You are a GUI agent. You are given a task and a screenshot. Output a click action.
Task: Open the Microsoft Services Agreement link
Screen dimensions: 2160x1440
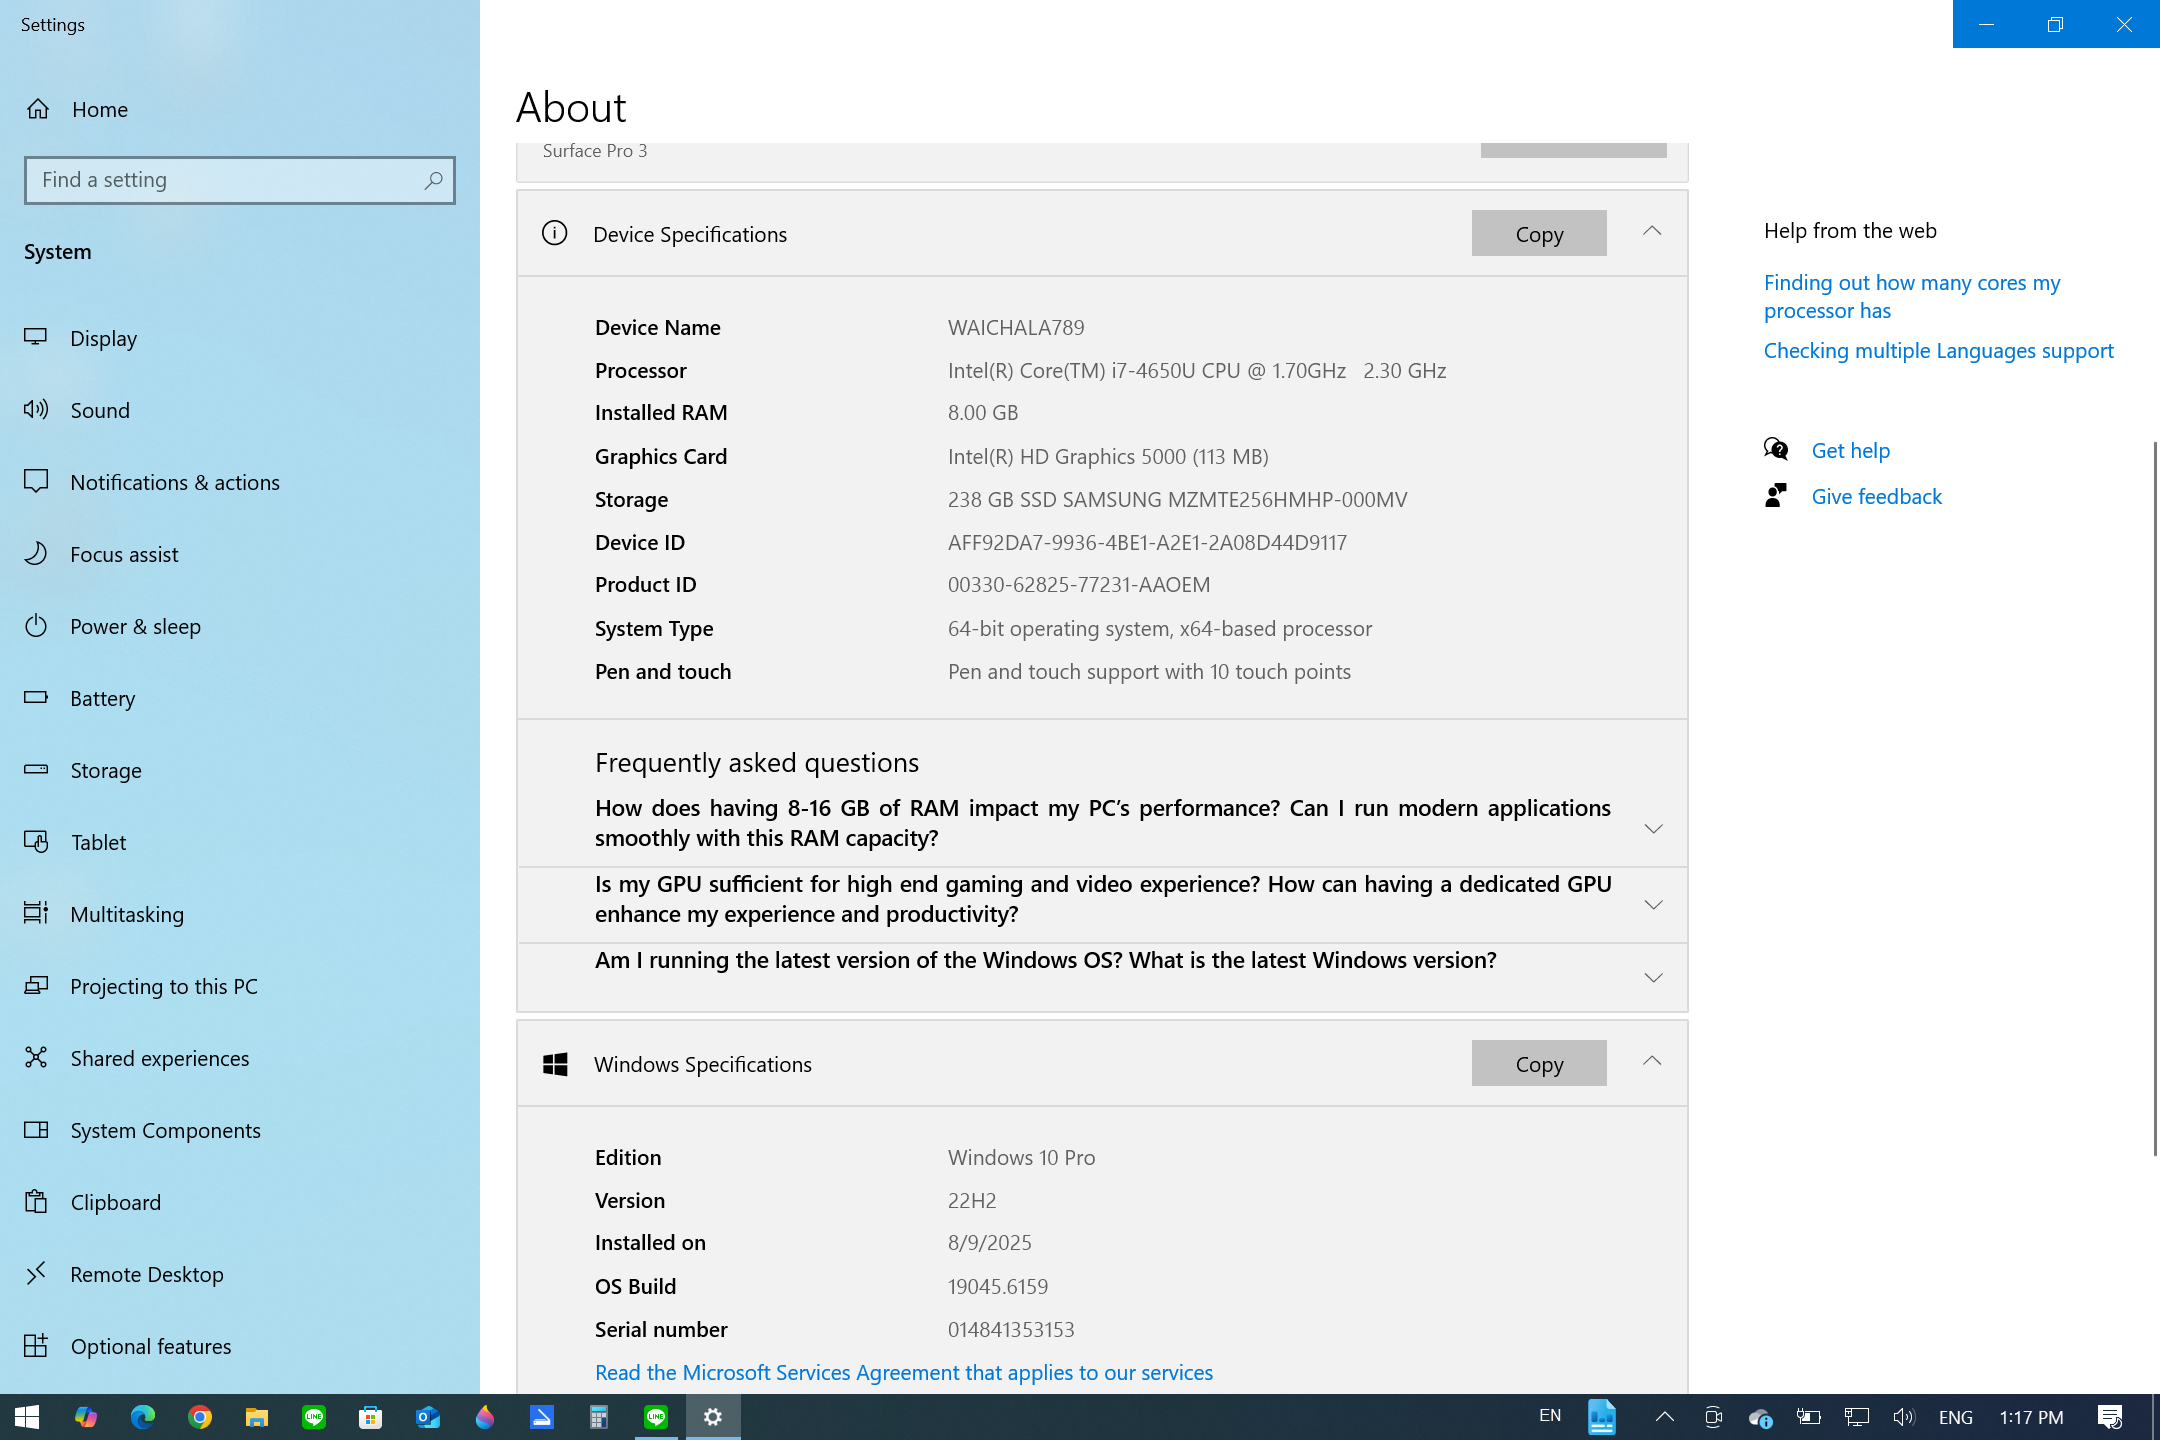(904, 1372)
